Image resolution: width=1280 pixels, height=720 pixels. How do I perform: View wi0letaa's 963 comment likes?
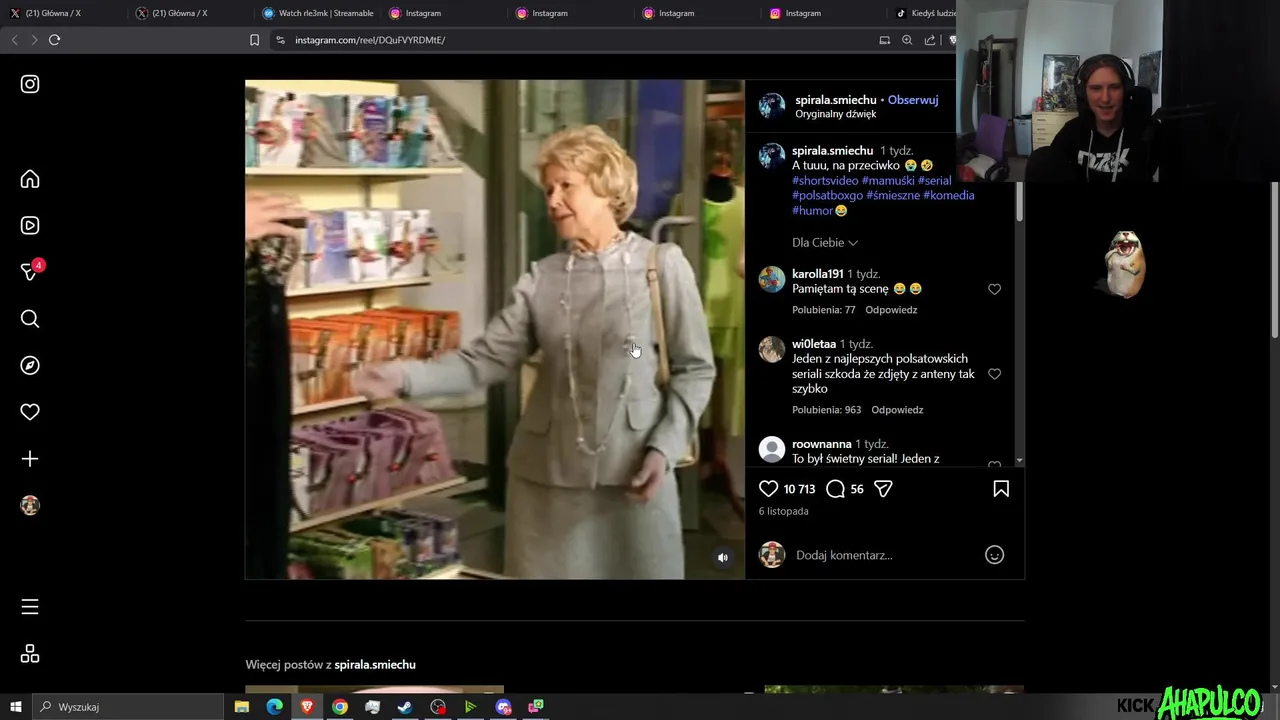click(x=827, y=410)
